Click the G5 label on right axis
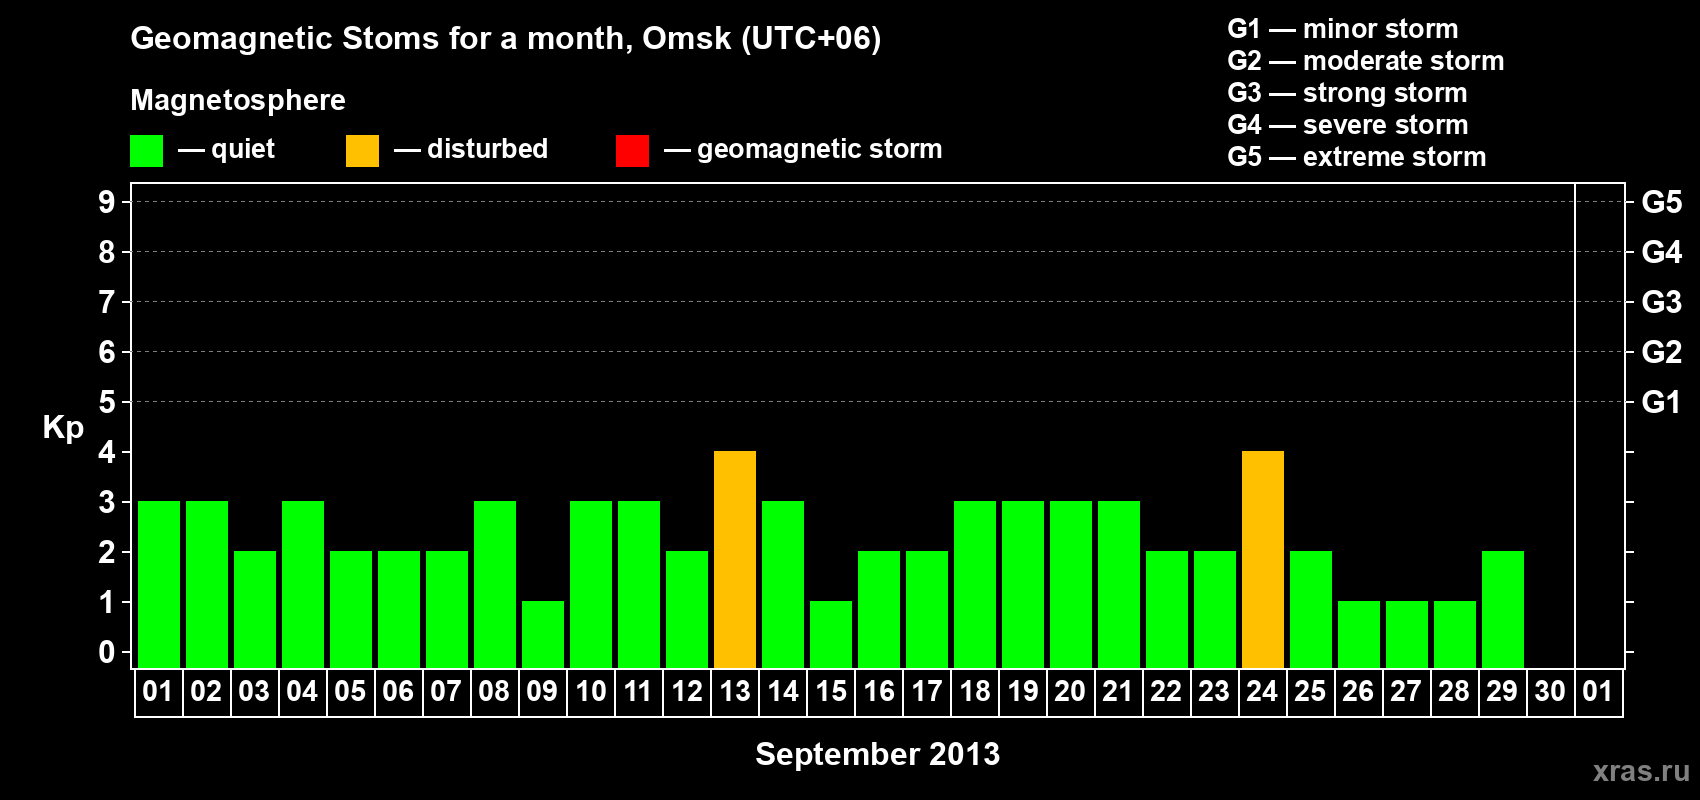 (x=1661, y=202)
